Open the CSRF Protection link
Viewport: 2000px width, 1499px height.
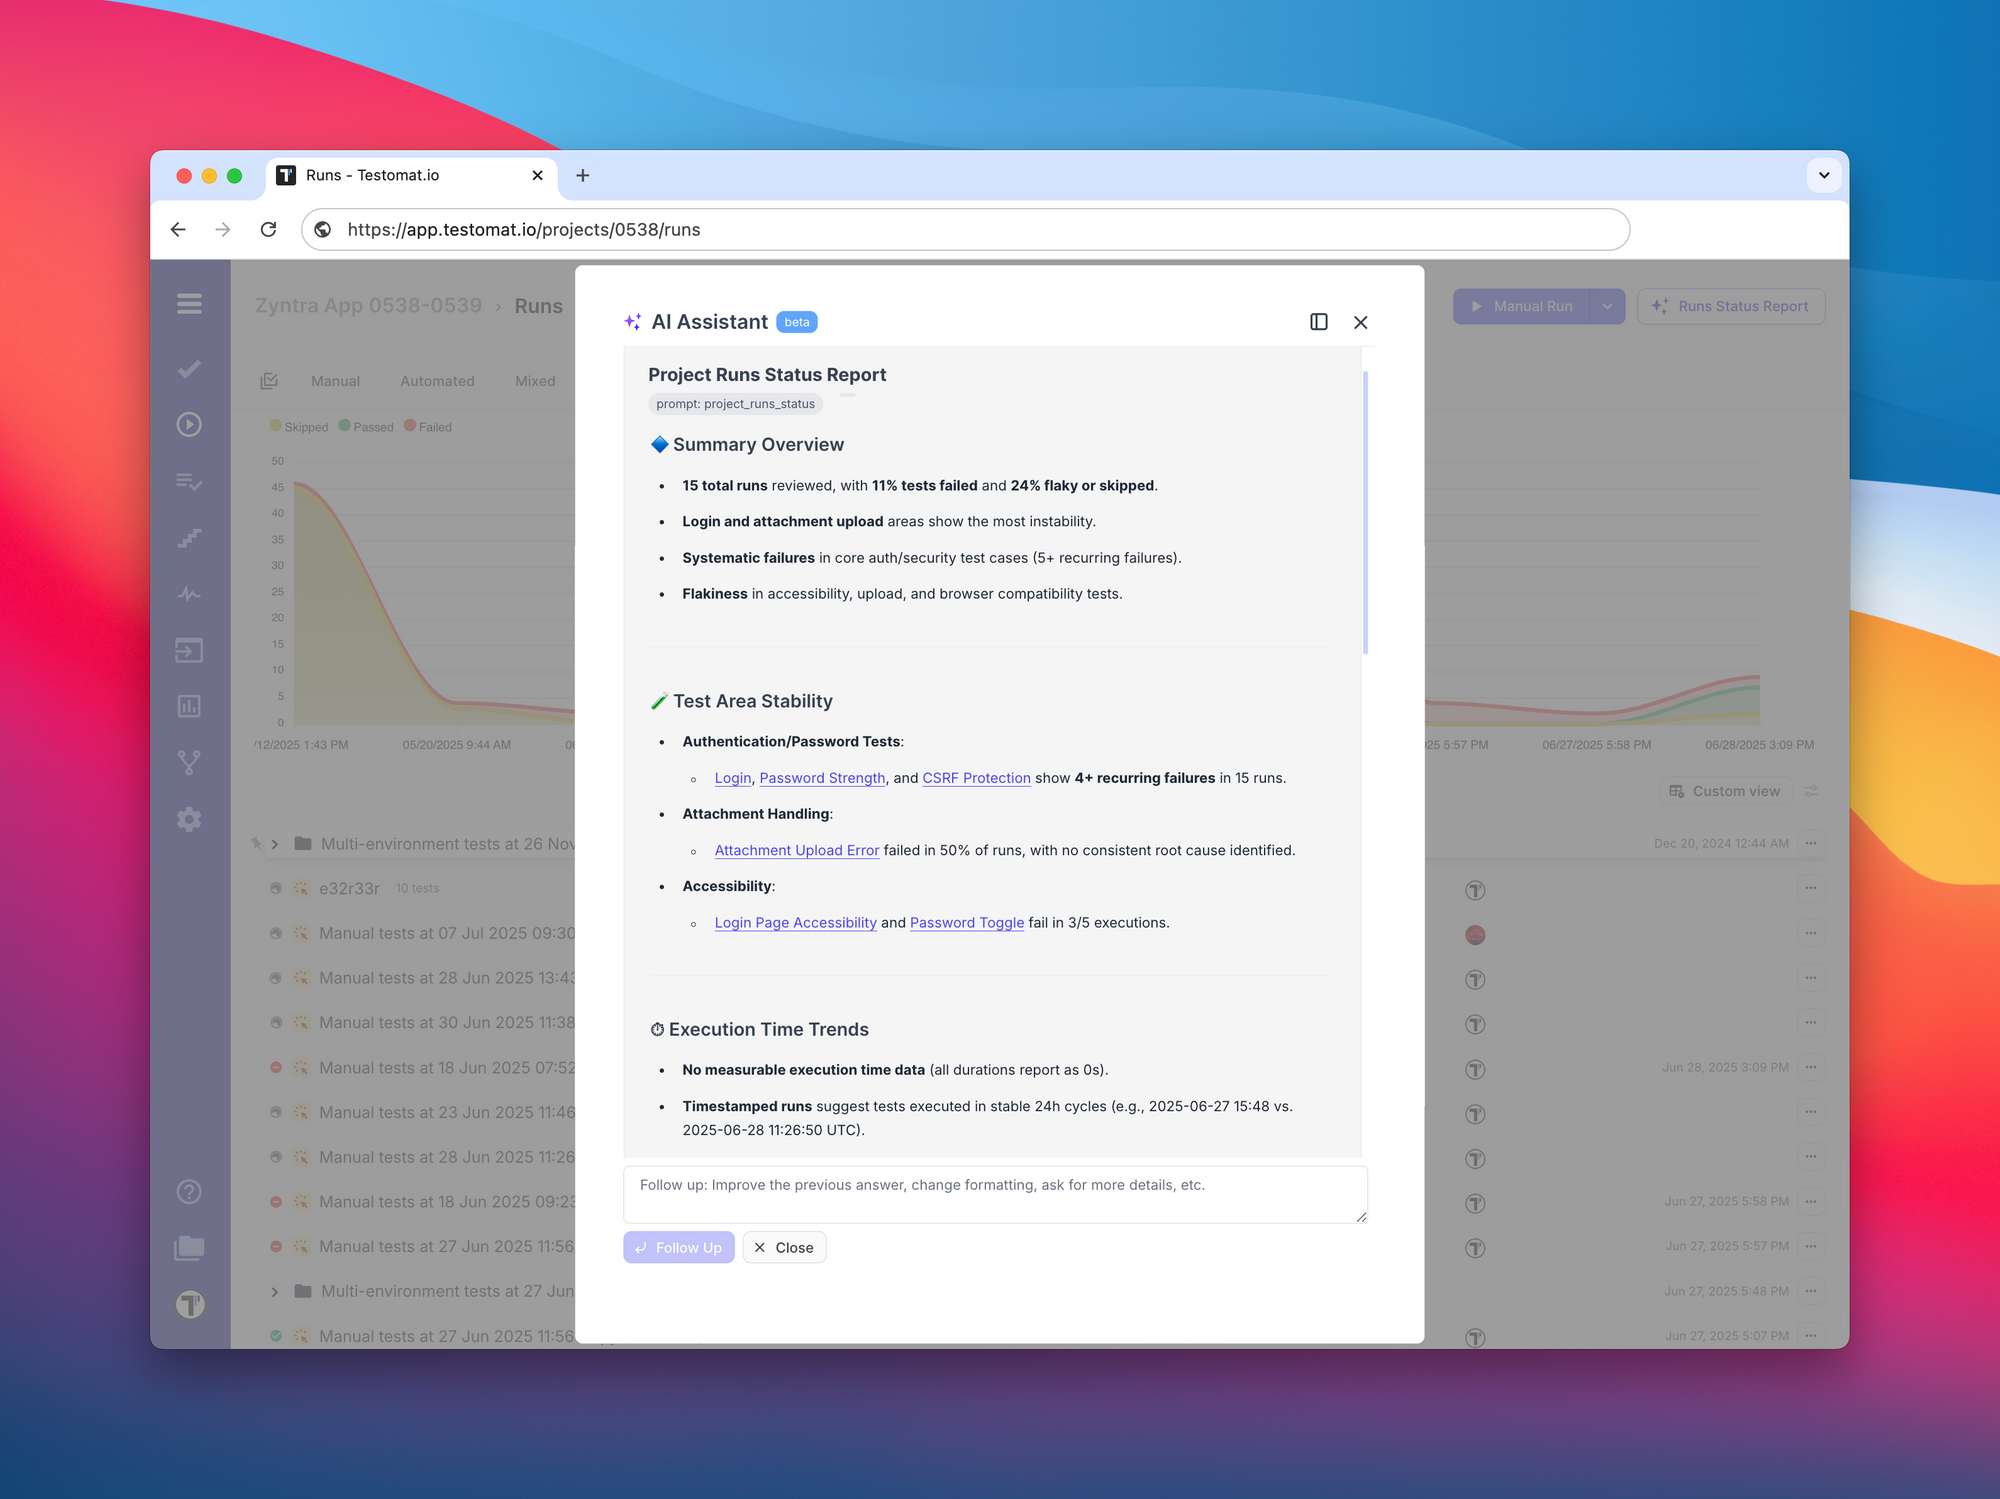pyautogui.click(x=976, y=778)
